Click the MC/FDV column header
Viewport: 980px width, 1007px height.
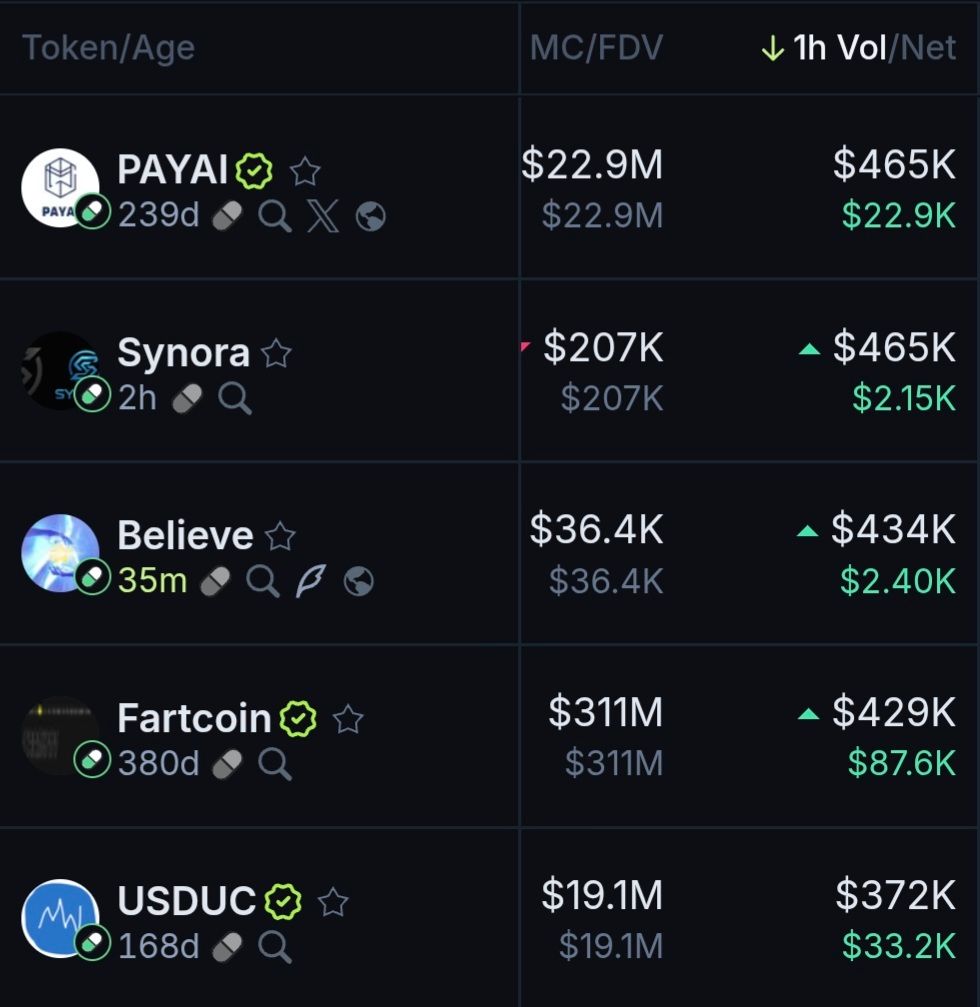(596, 48)
